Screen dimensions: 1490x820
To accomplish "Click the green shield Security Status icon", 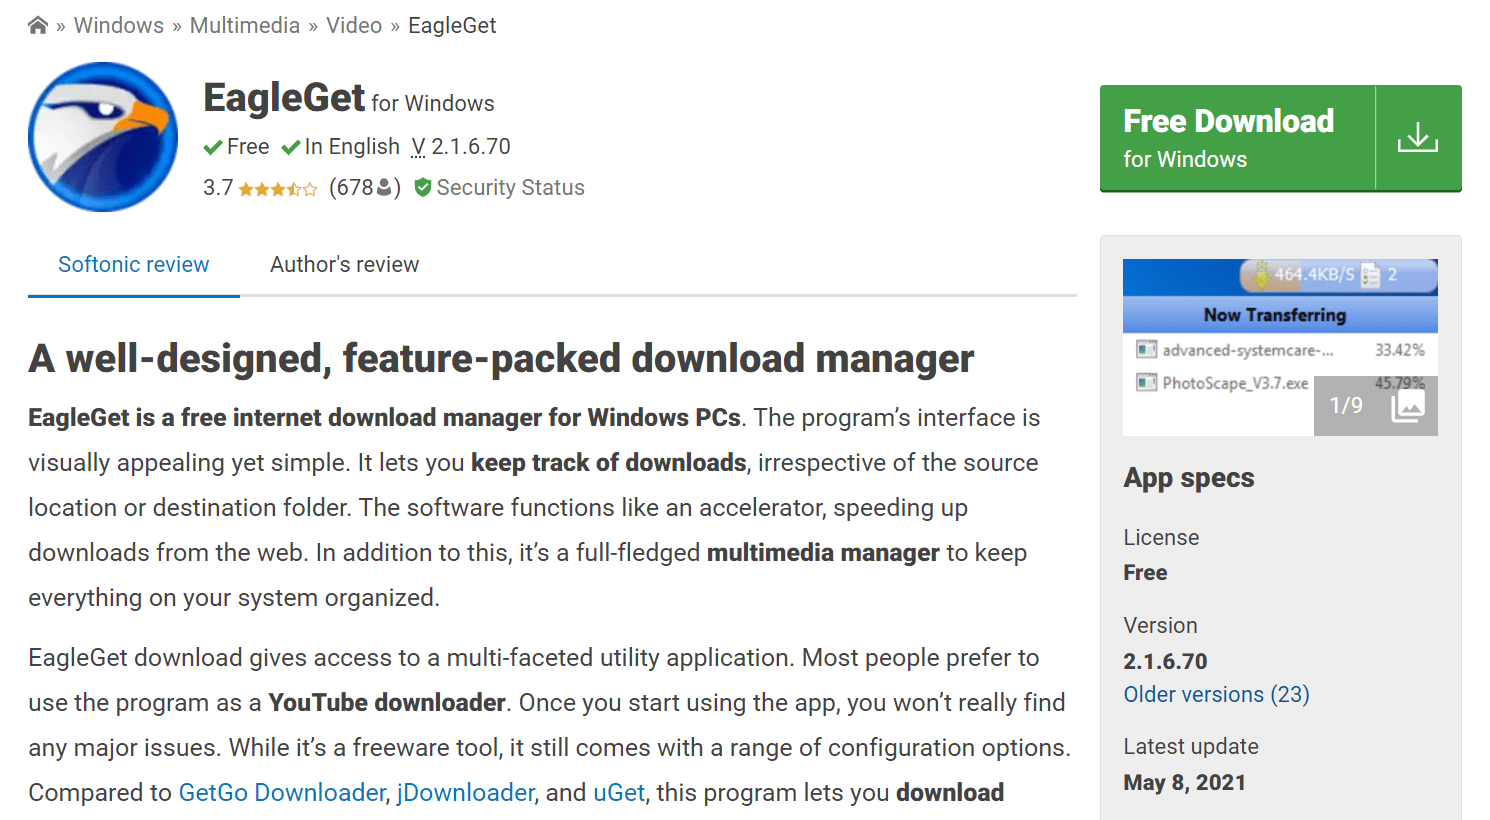I will click(x=423, y=187).
